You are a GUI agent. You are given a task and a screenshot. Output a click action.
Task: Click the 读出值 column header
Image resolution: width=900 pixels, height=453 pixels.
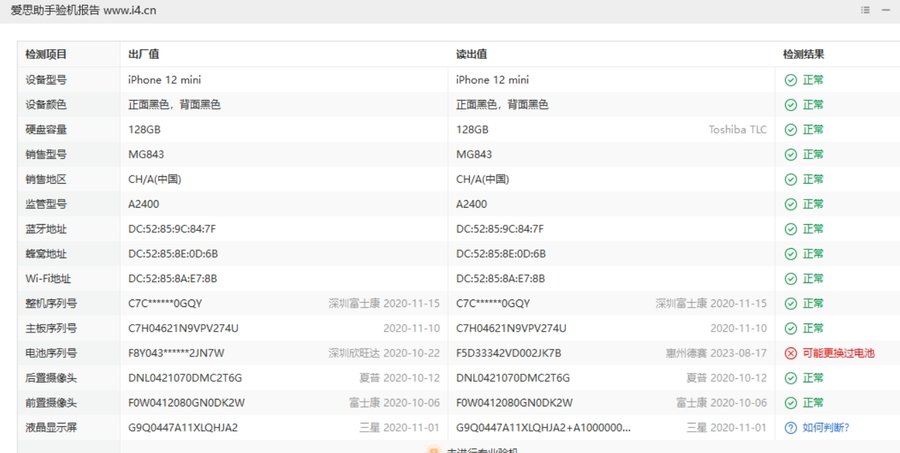(472, 55)
